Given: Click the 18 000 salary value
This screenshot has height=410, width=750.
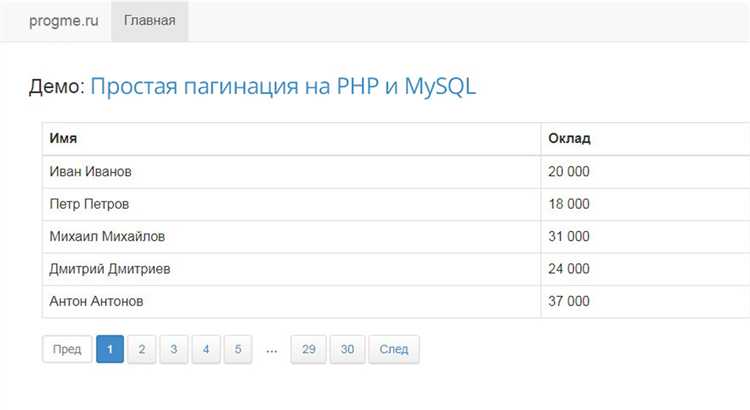Looking at the screenshot, I should click(x=569, y=204).
